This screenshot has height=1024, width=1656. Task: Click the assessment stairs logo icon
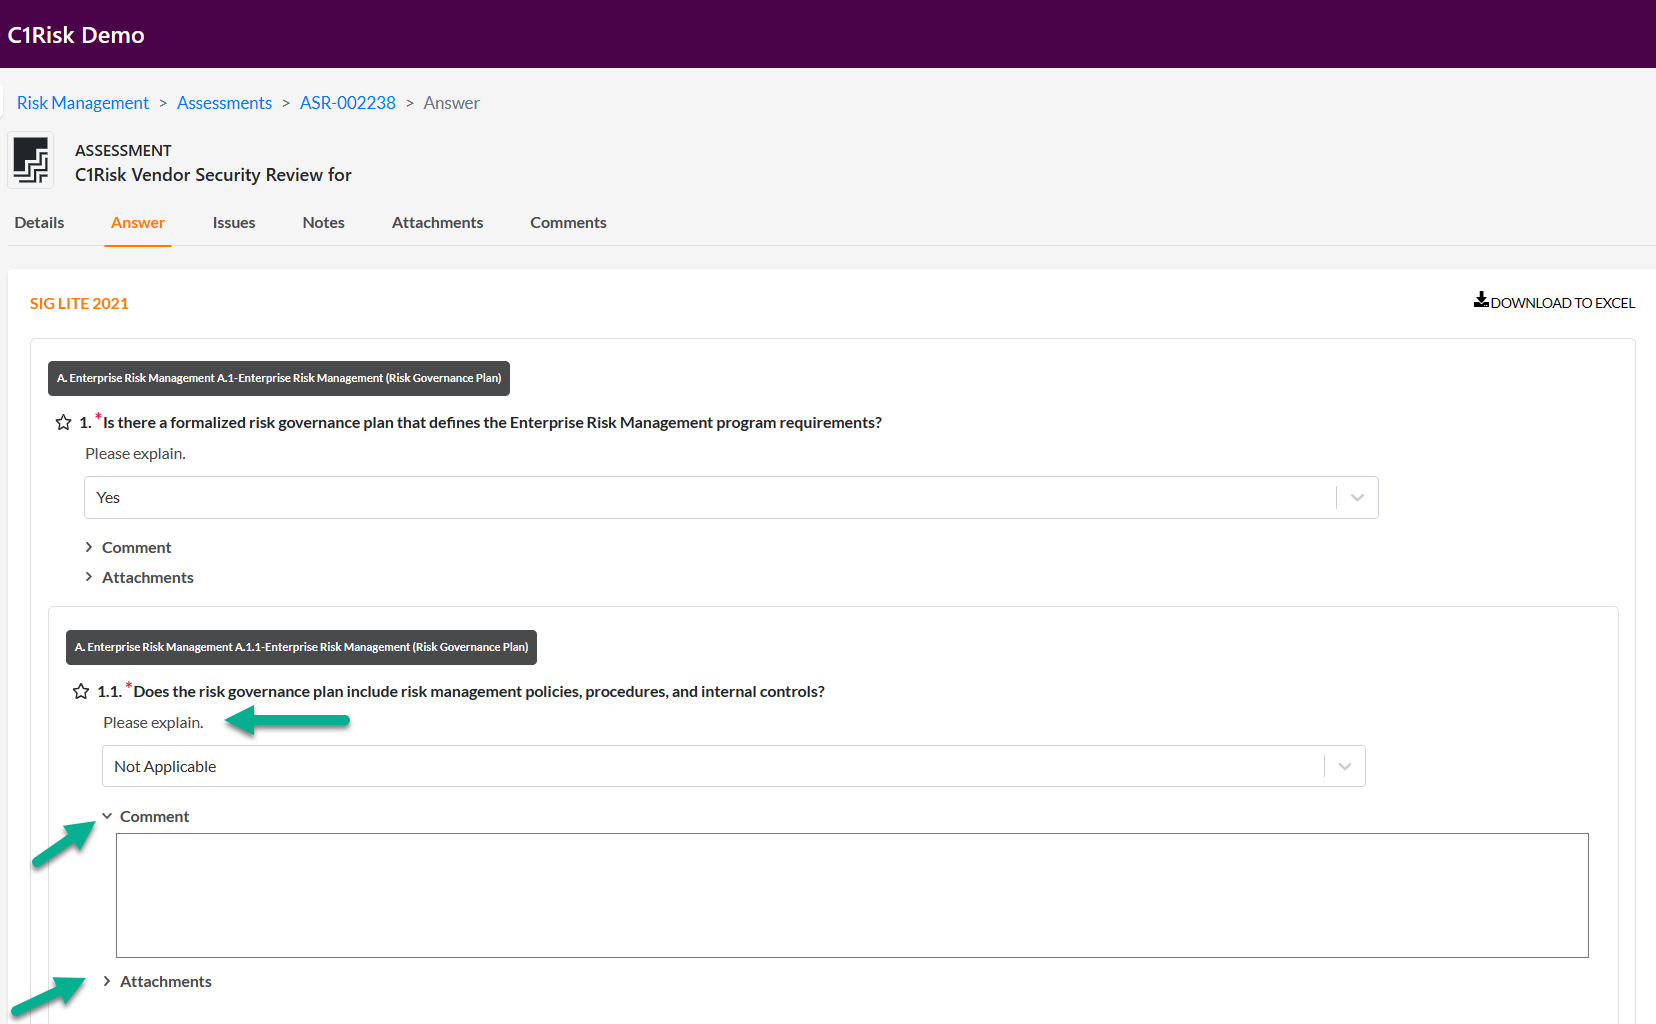coord(31,160)
